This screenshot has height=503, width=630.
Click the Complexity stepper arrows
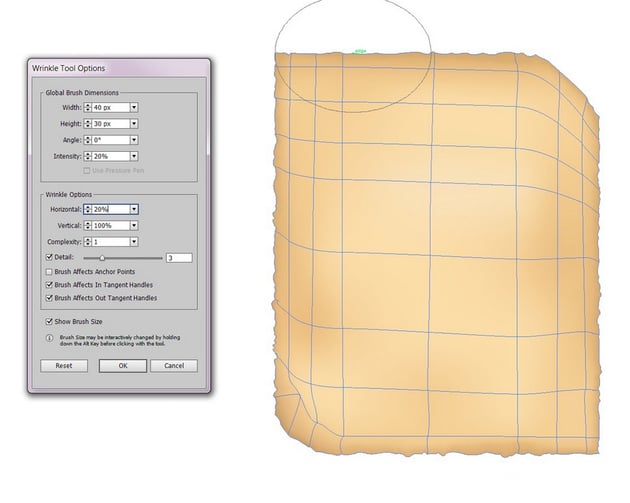(x=88, y=242)
